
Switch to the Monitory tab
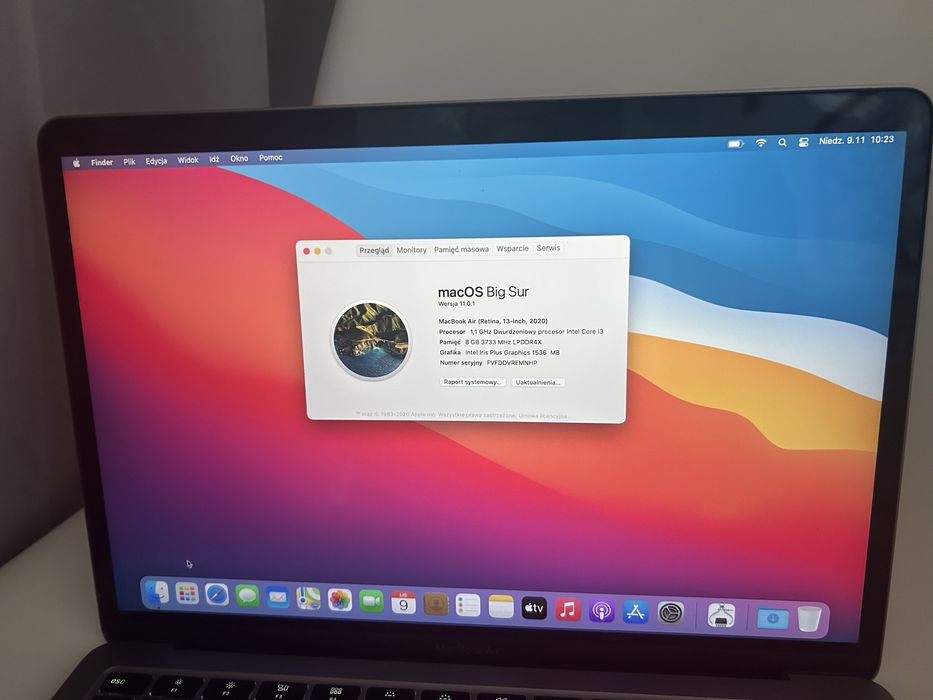tap(411, 250)
